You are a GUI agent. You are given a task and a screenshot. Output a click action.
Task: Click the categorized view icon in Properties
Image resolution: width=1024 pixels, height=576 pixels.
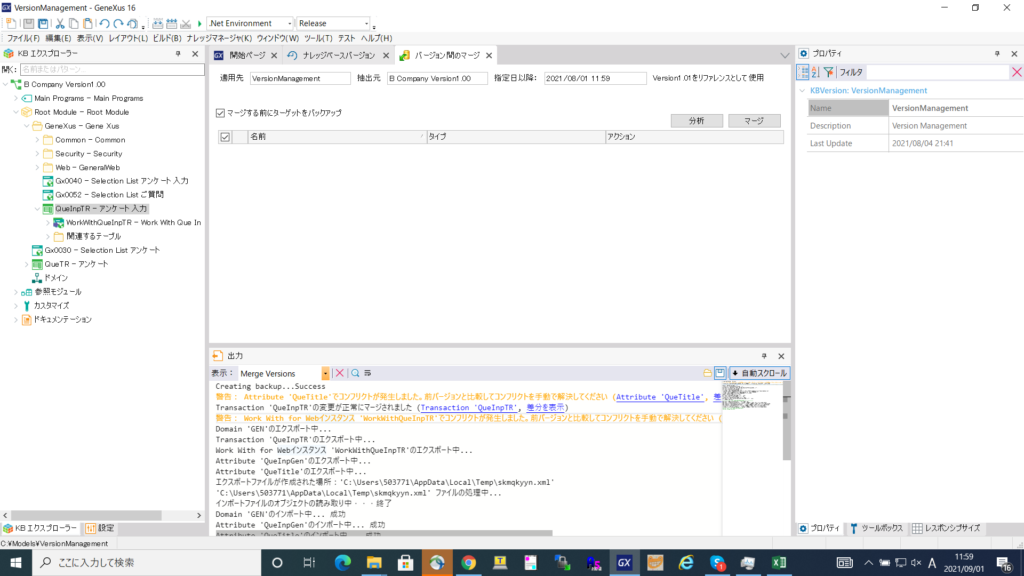pos(803,72)
